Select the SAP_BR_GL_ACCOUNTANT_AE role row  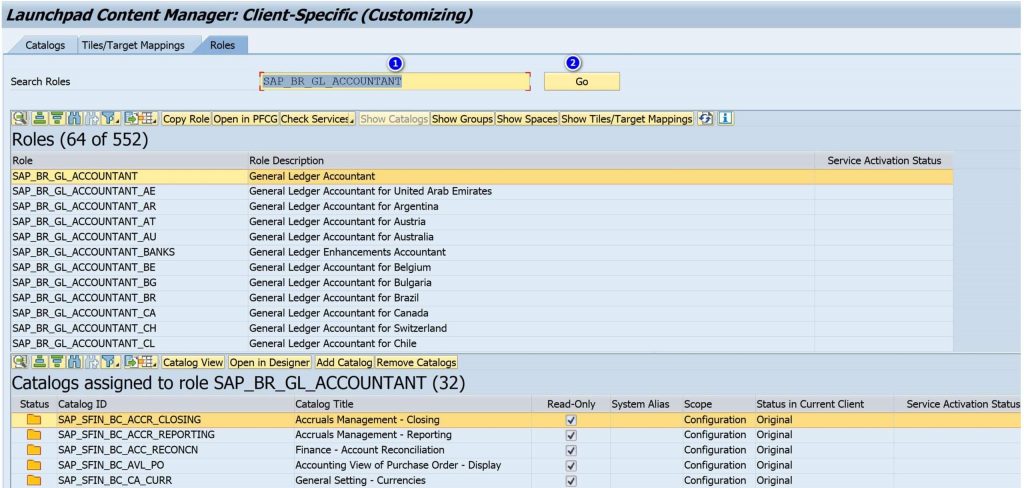tap(481, 191)
